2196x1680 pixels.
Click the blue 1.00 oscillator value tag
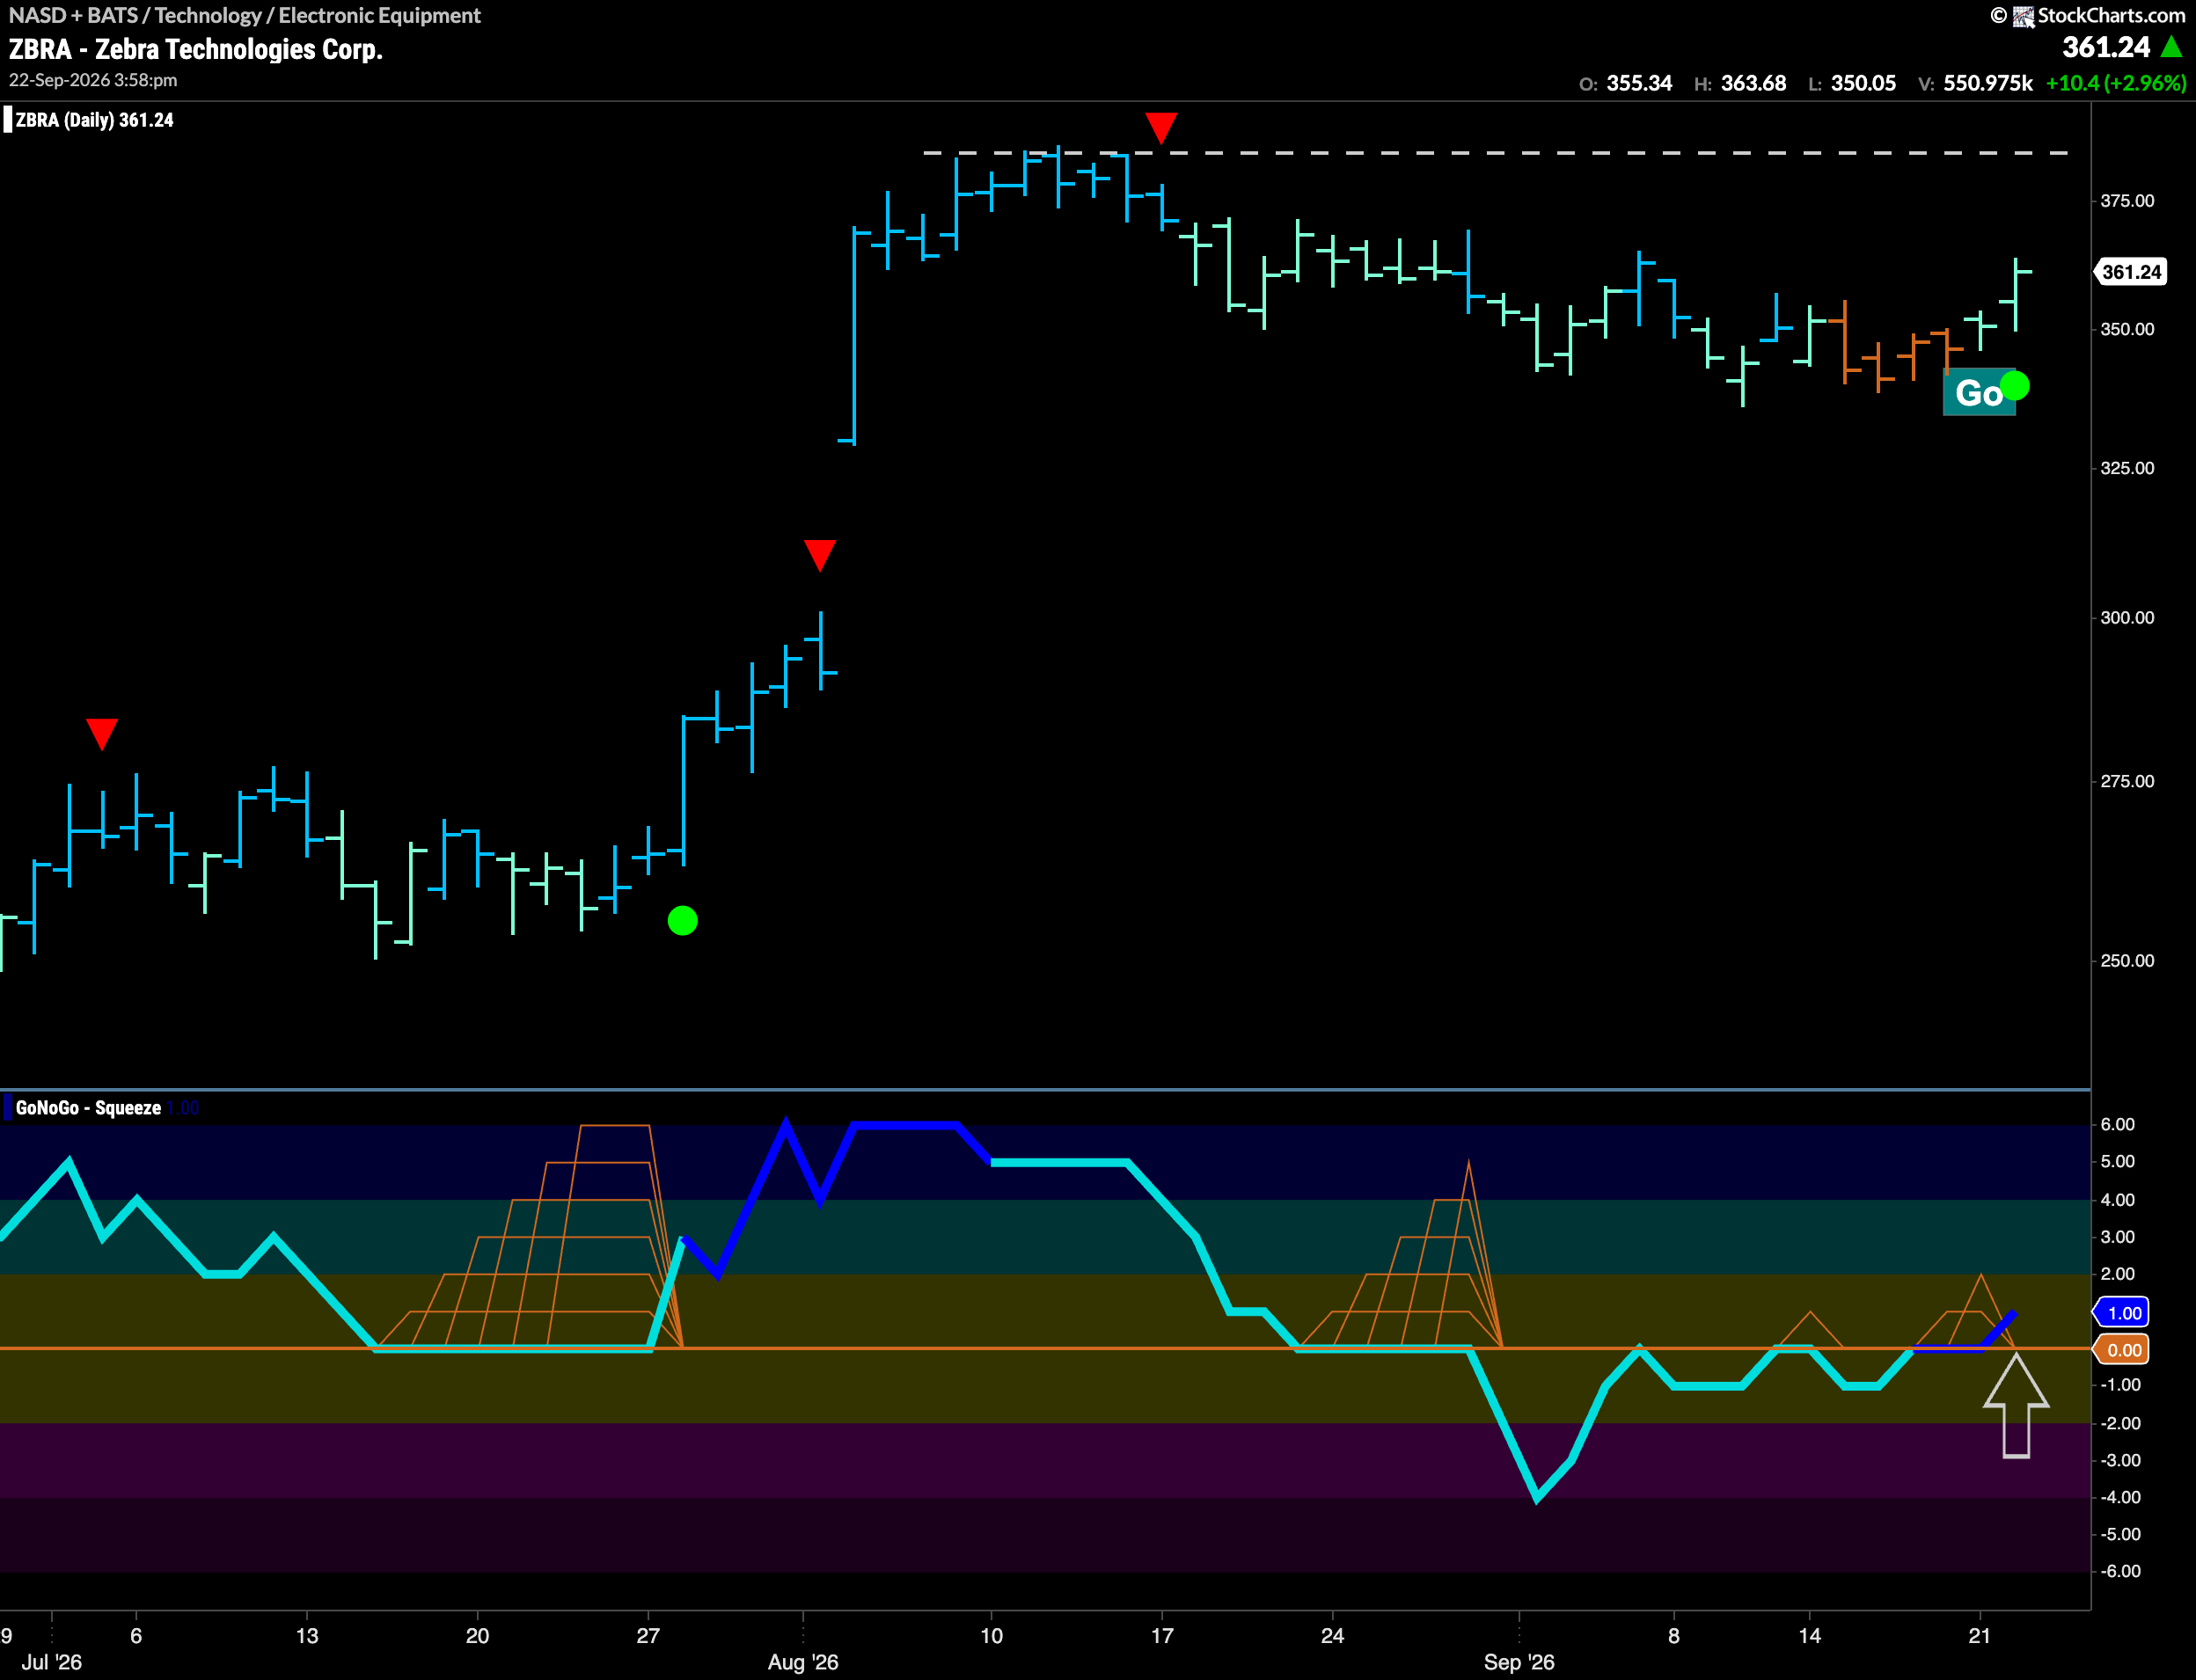pos(2122,1313)
